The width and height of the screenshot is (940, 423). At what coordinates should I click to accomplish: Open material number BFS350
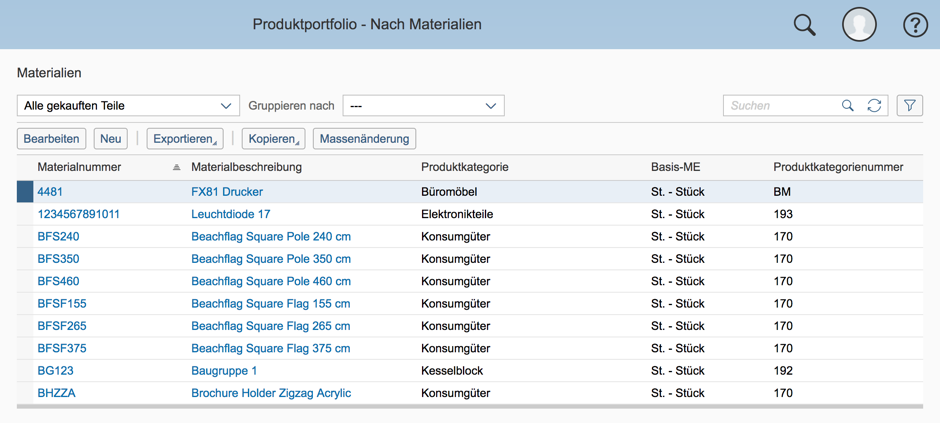tap(58, 259)
